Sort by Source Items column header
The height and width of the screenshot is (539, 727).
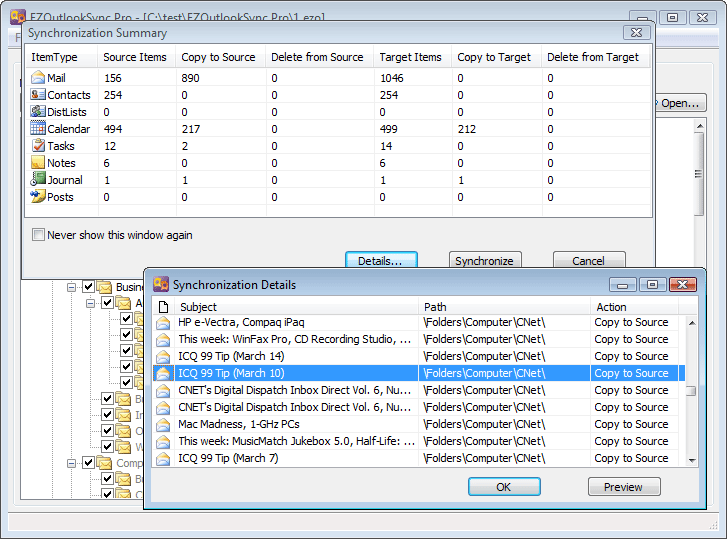[x=136, y=57]
